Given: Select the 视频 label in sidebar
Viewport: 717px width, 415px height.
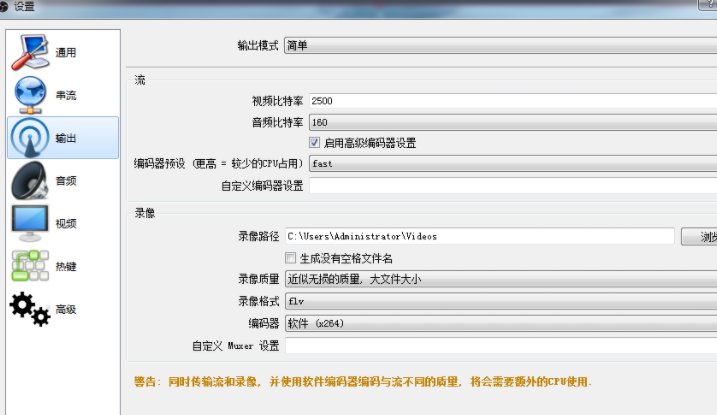Looking at the screenshot, I should 66,223.
